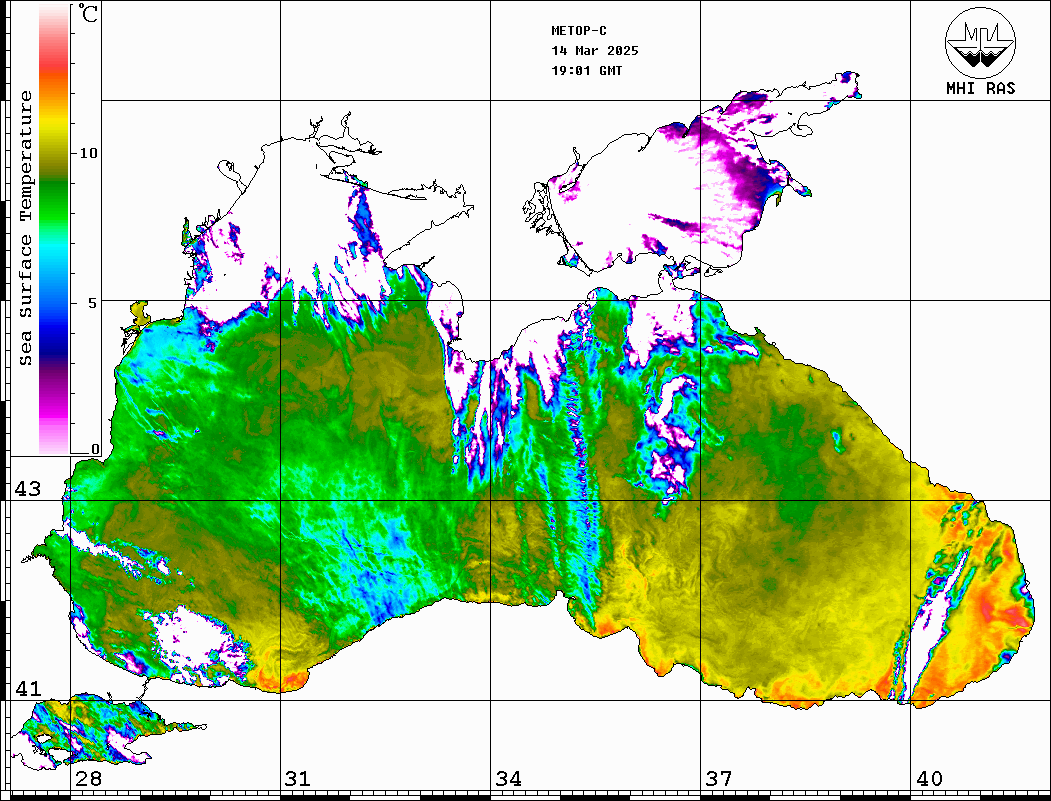Click the "0" tick on temperature scale
Viewport: 1051px width, 801px height.
pos(95,449)
